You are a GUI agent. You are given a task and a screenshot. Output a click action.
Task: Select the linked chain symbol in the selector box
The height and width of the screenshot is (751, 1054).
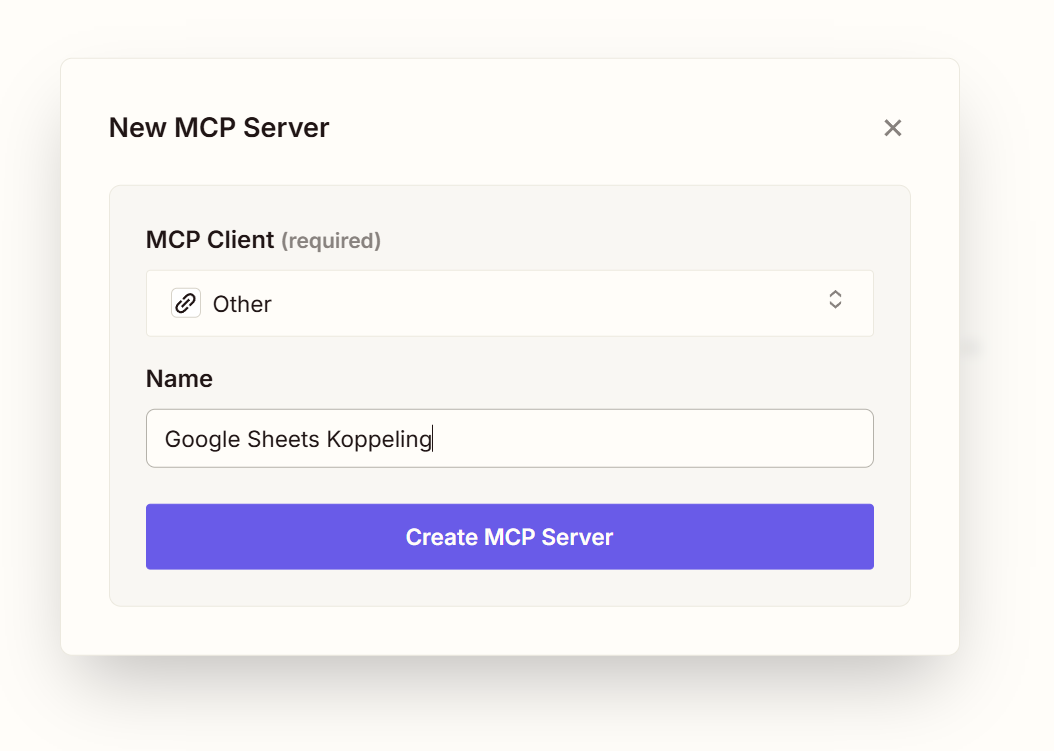[186, 303]
